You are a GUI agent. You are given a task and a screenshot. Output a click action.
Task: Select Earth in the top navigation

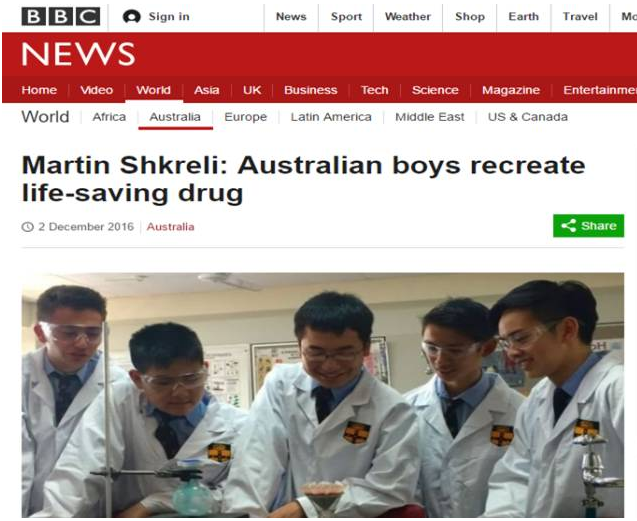click(523, 17)
